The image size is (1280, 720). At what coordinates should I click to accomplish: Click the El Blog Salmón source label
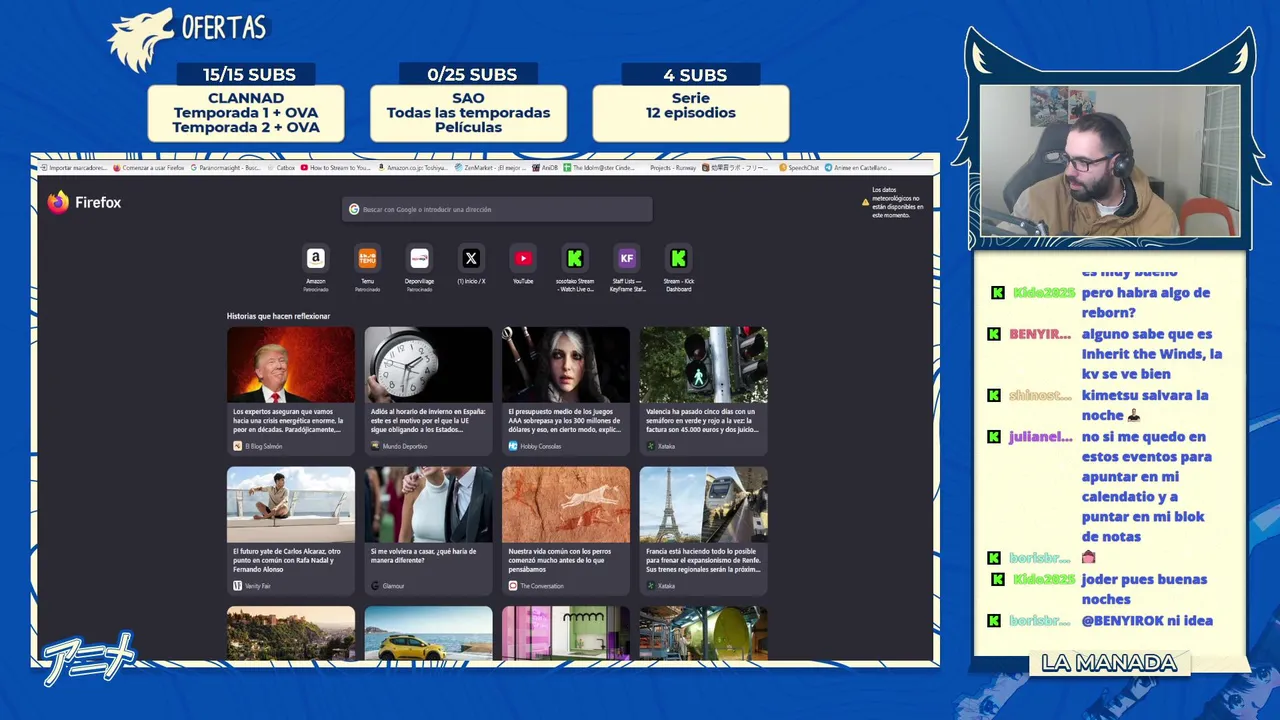coord(258,446)
